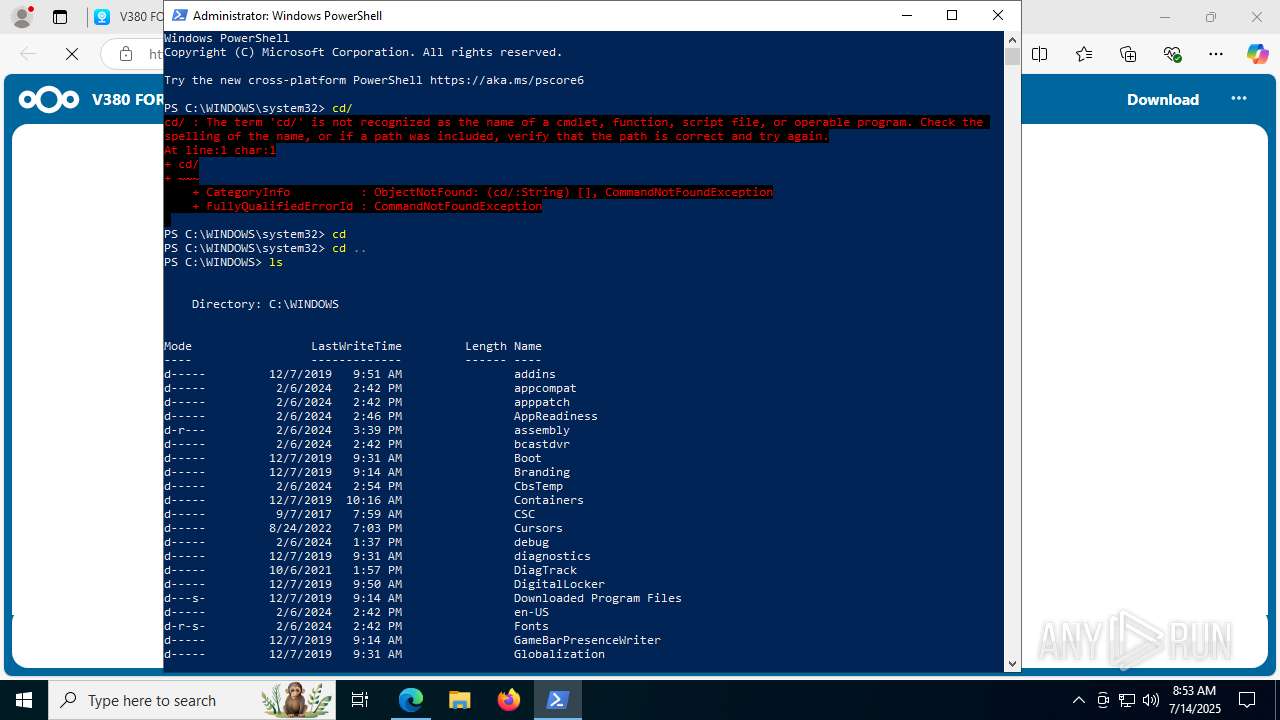Click the taskbar search monkey illustration

pyautogui.click(x=297, y=700)
